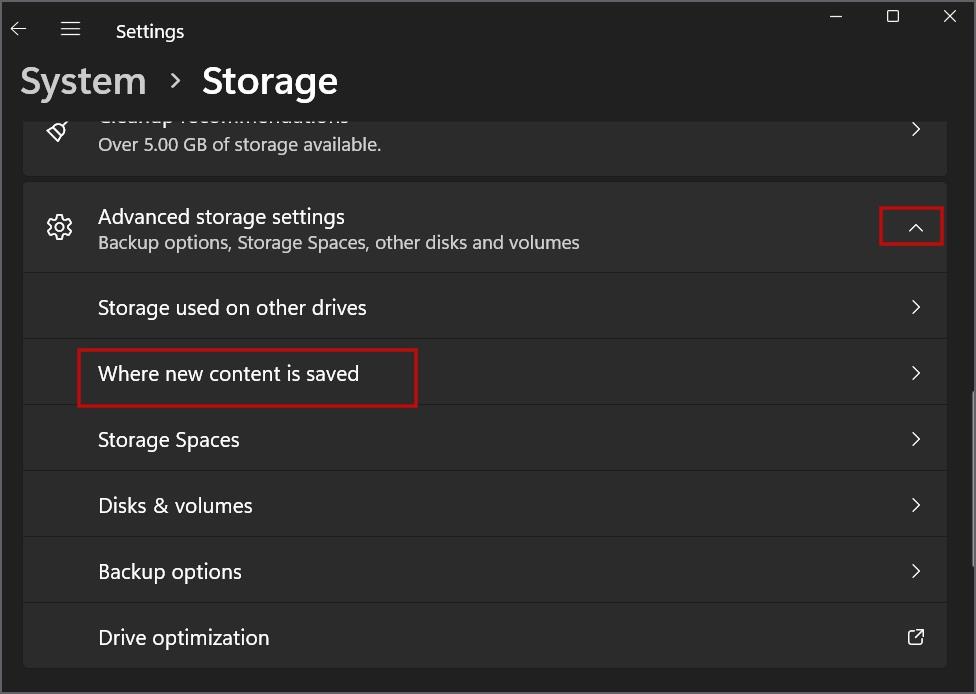The width and height of the screenshot is (976, 694).
Task: Maximize the Settings window
Action: tap(893, 16)
